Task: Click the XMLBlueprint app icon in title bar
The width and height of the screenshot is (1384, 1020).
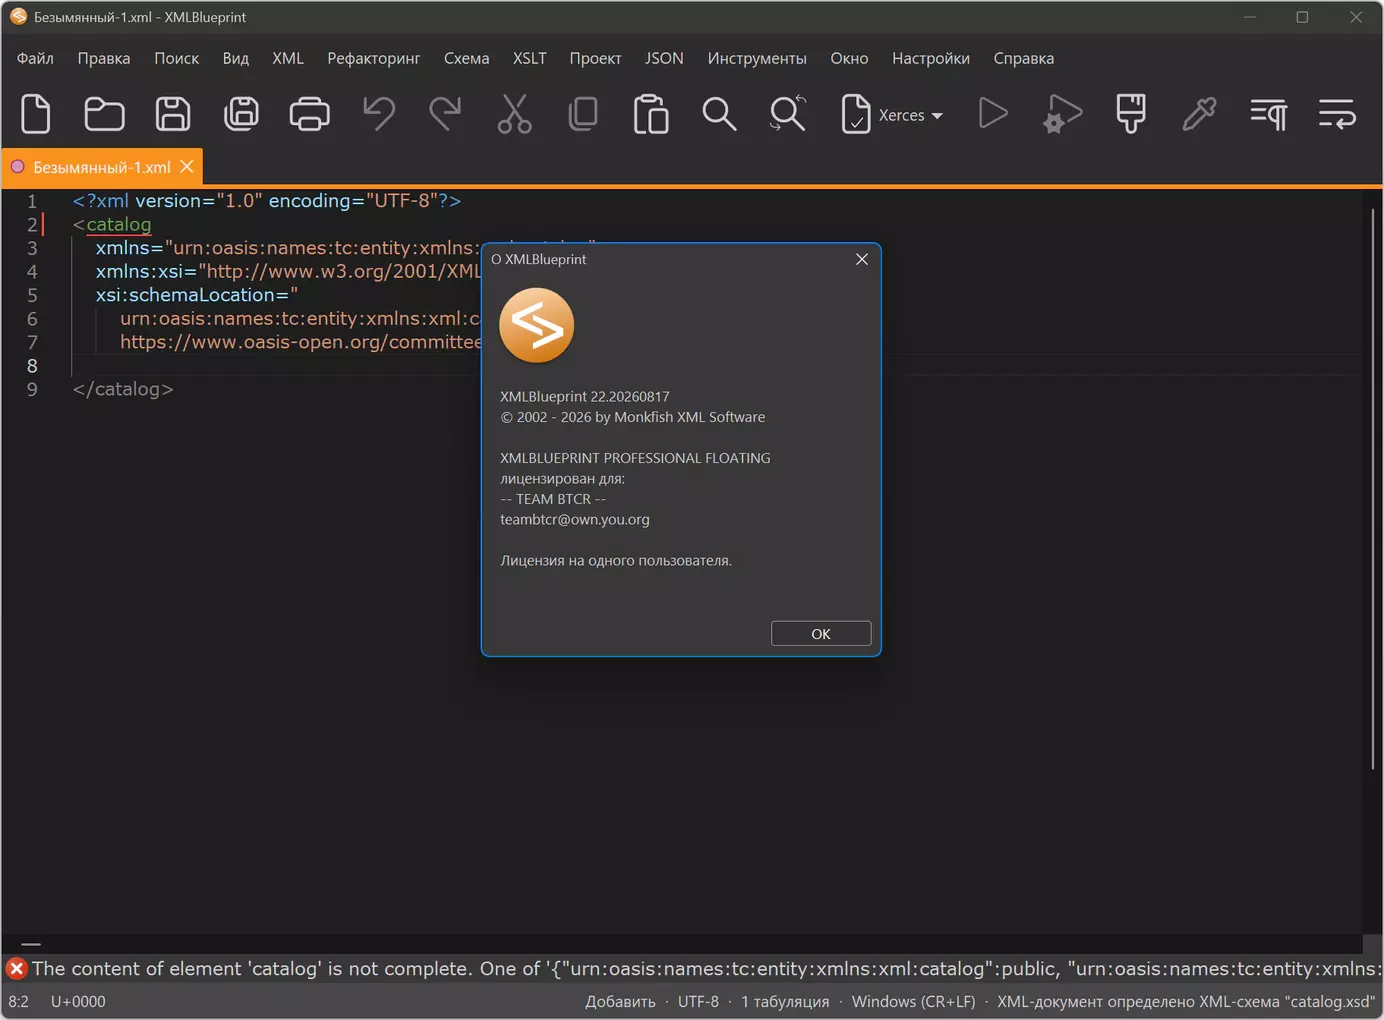Action: [x=18, y=17]
